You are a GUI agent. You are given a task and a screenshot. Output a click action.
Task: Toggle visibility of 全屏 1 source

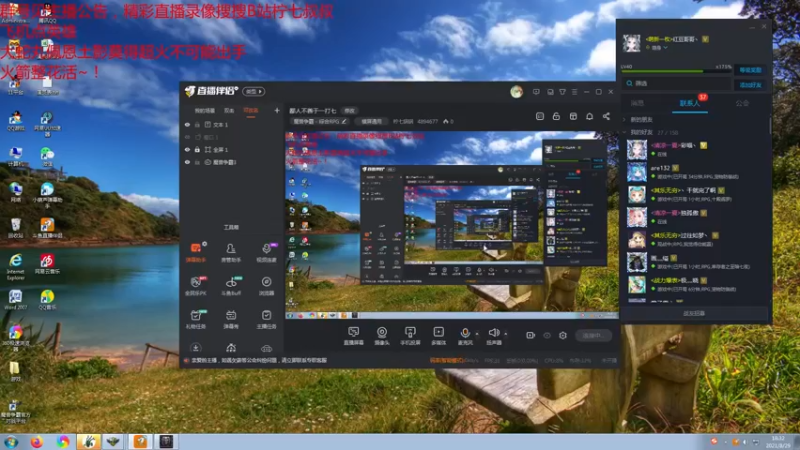coord(187,149)
